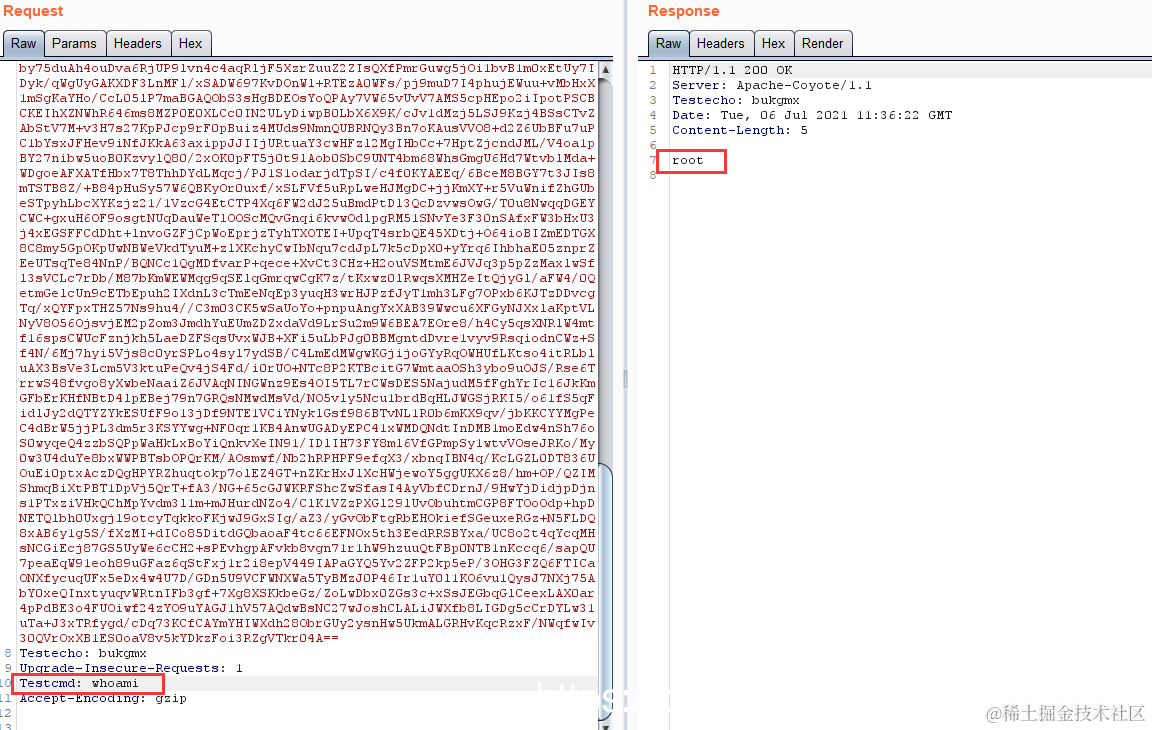
Task: Open the Response Headers tab
Action: coord(721,43)
